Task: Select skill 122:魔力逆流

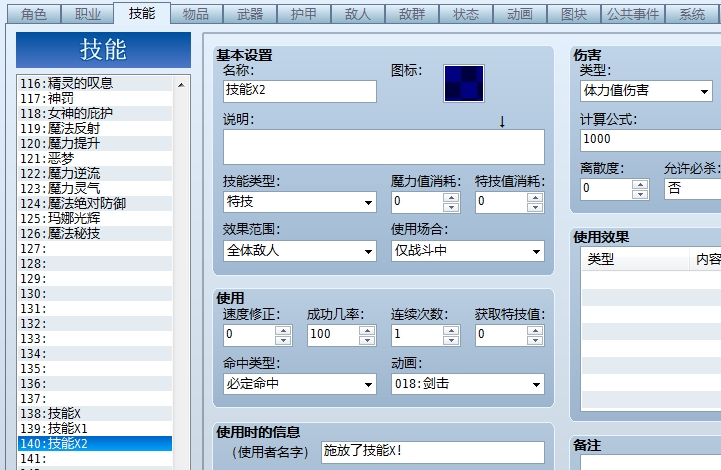Action: coord(95,173)
